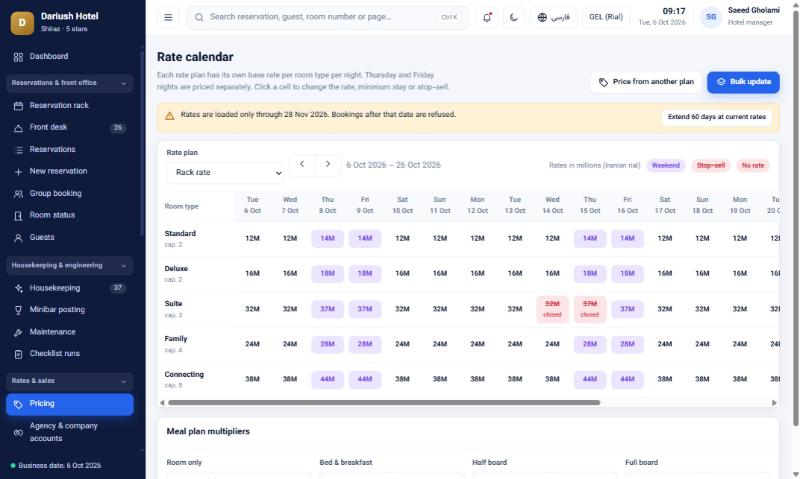Click the Group booking people icon
Viewport: 800px width, 479px height.
[x=18, y=194]
